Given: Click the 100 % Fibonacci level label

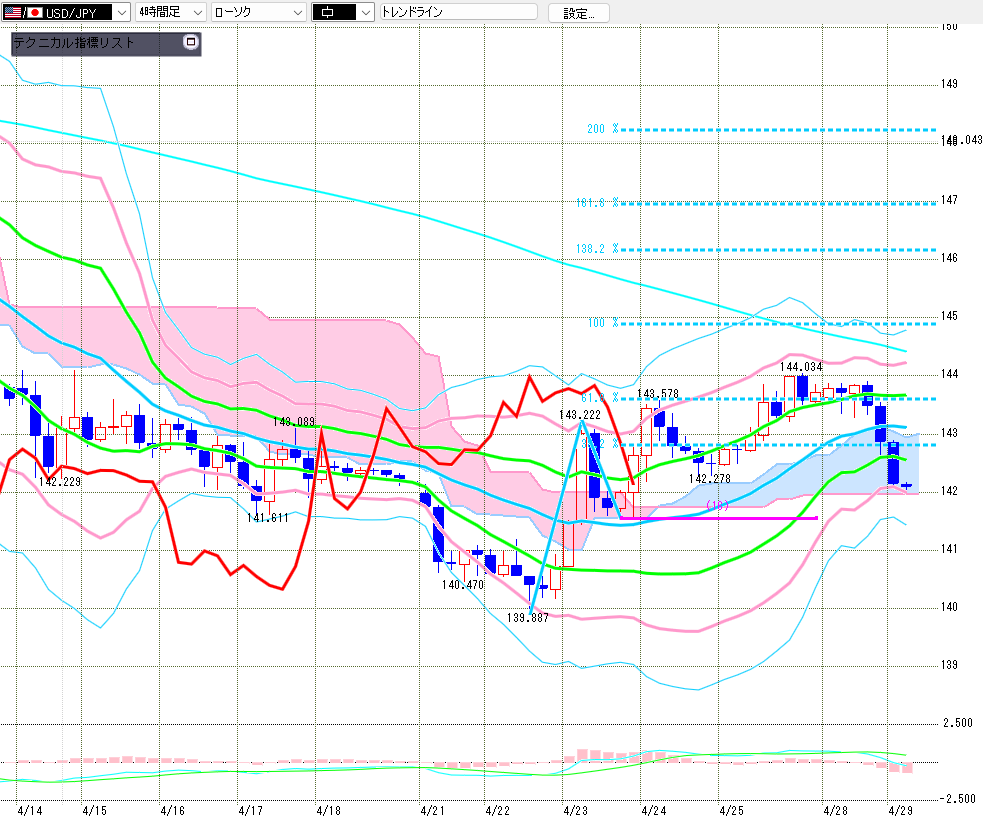Looking at the screenshot, I should pyautogui.click(x=603, y=323).
